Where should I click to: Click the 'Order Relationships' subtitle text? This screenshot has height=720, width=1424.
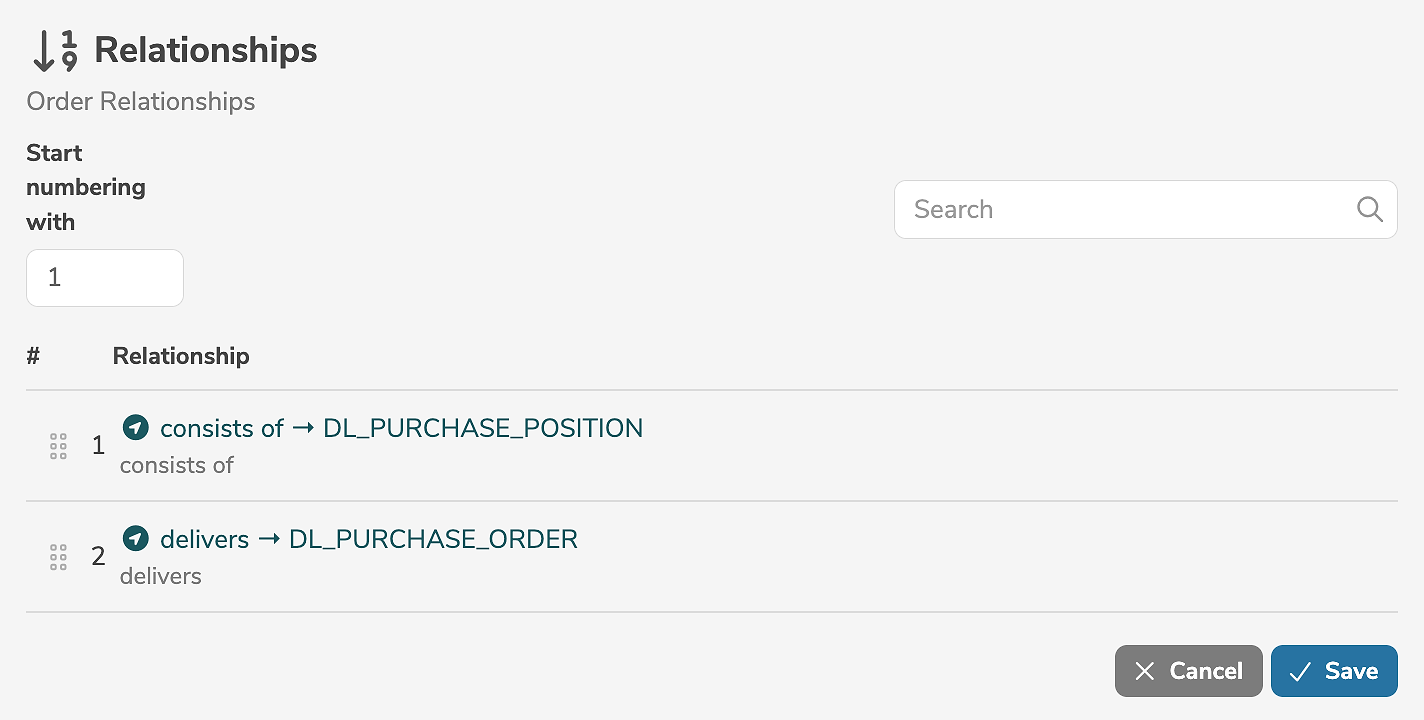(140, 101)
